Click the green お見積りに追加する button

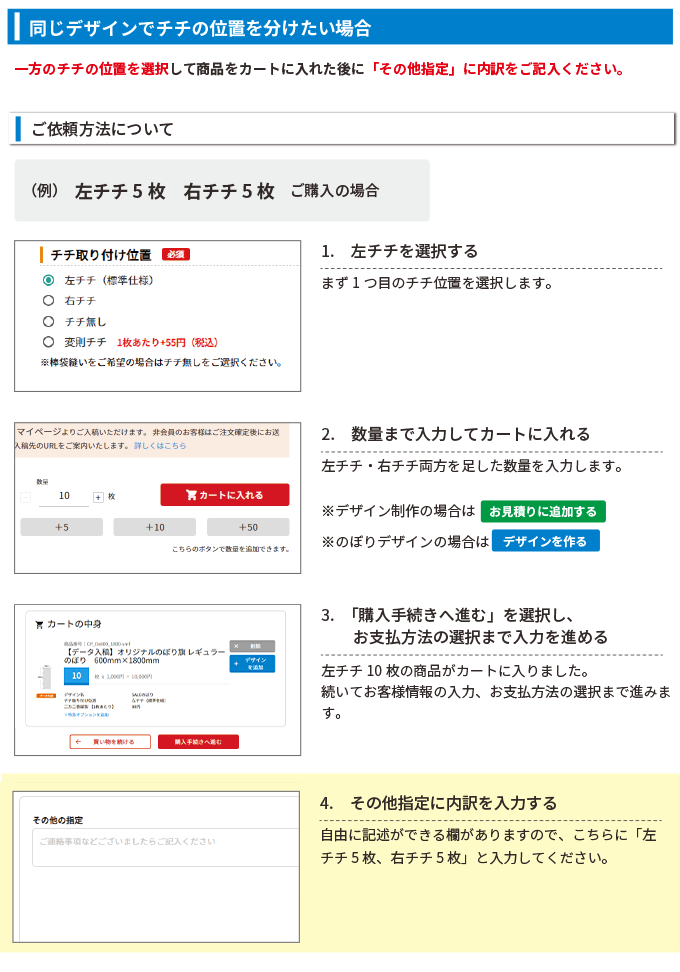point(542,511)
